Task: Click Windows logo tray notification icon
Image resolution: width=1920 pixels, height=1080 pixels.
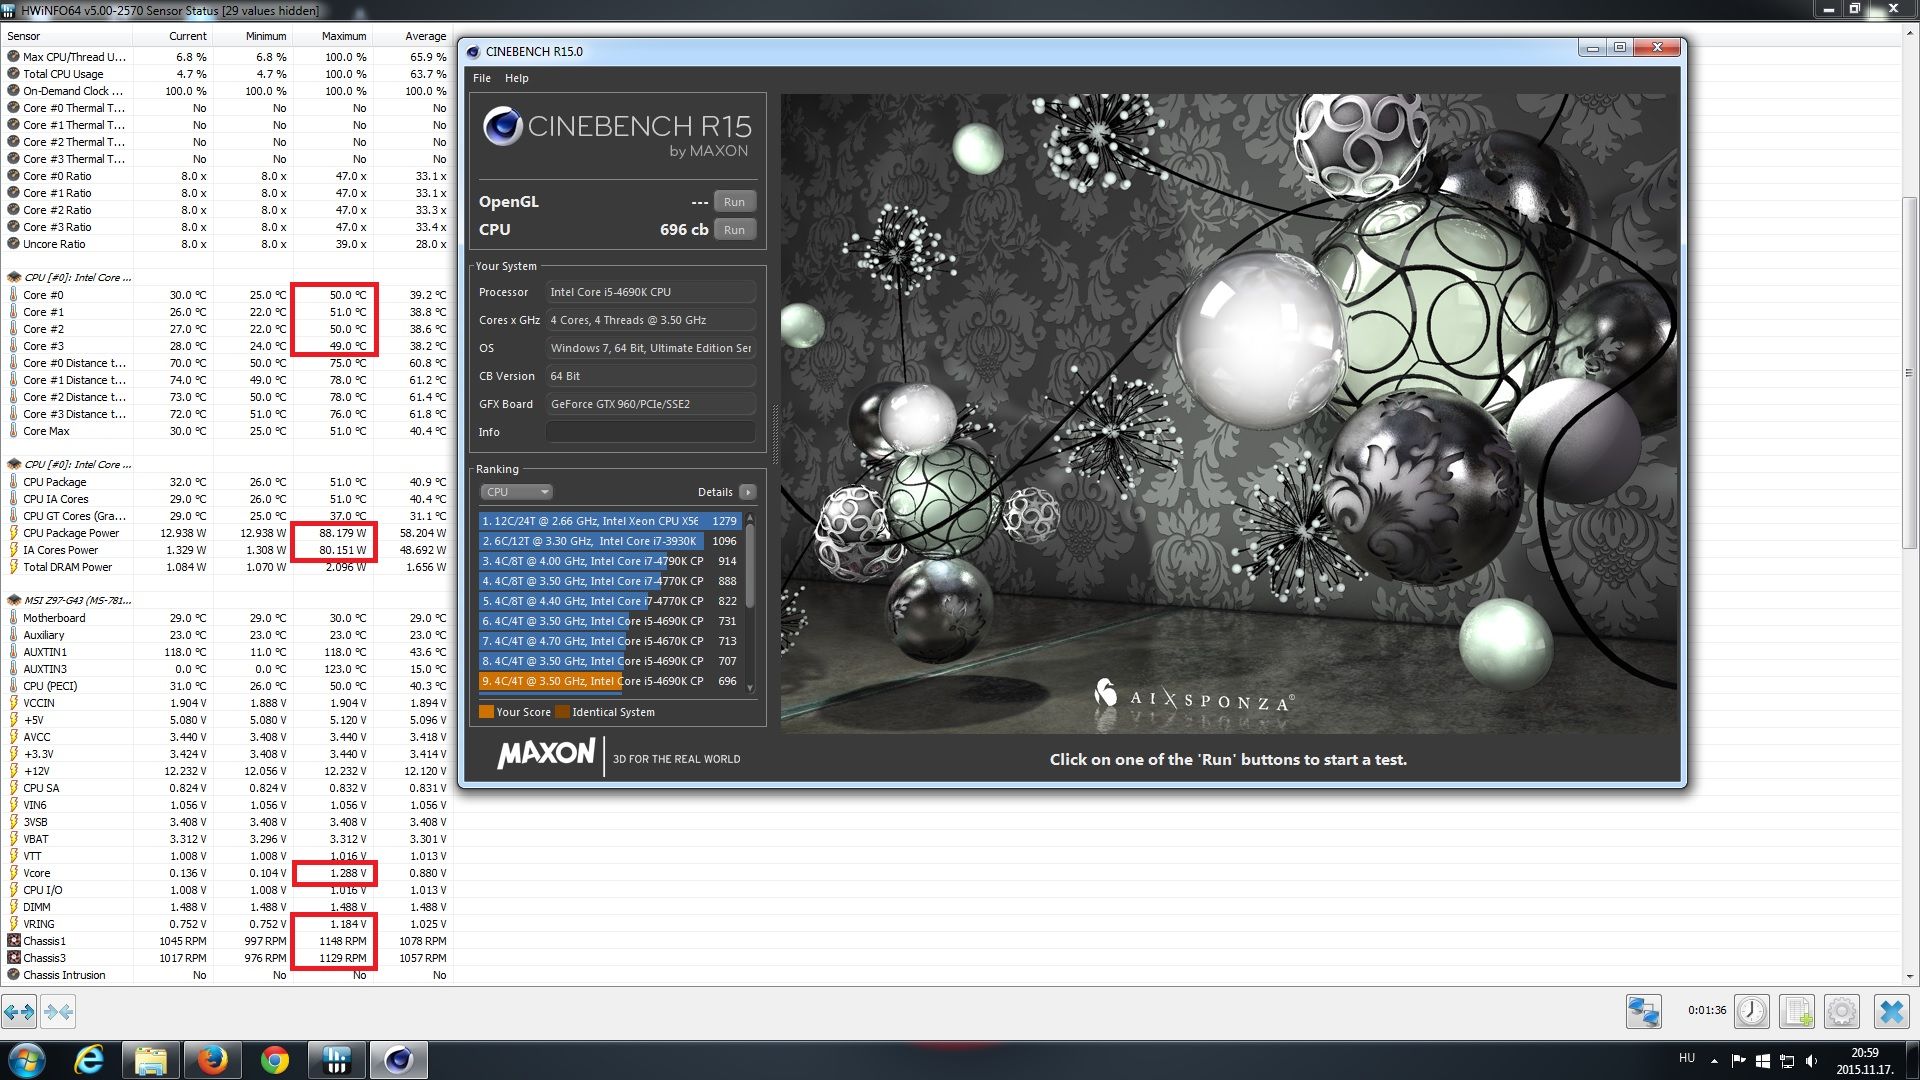Action: [1763, 1061]
